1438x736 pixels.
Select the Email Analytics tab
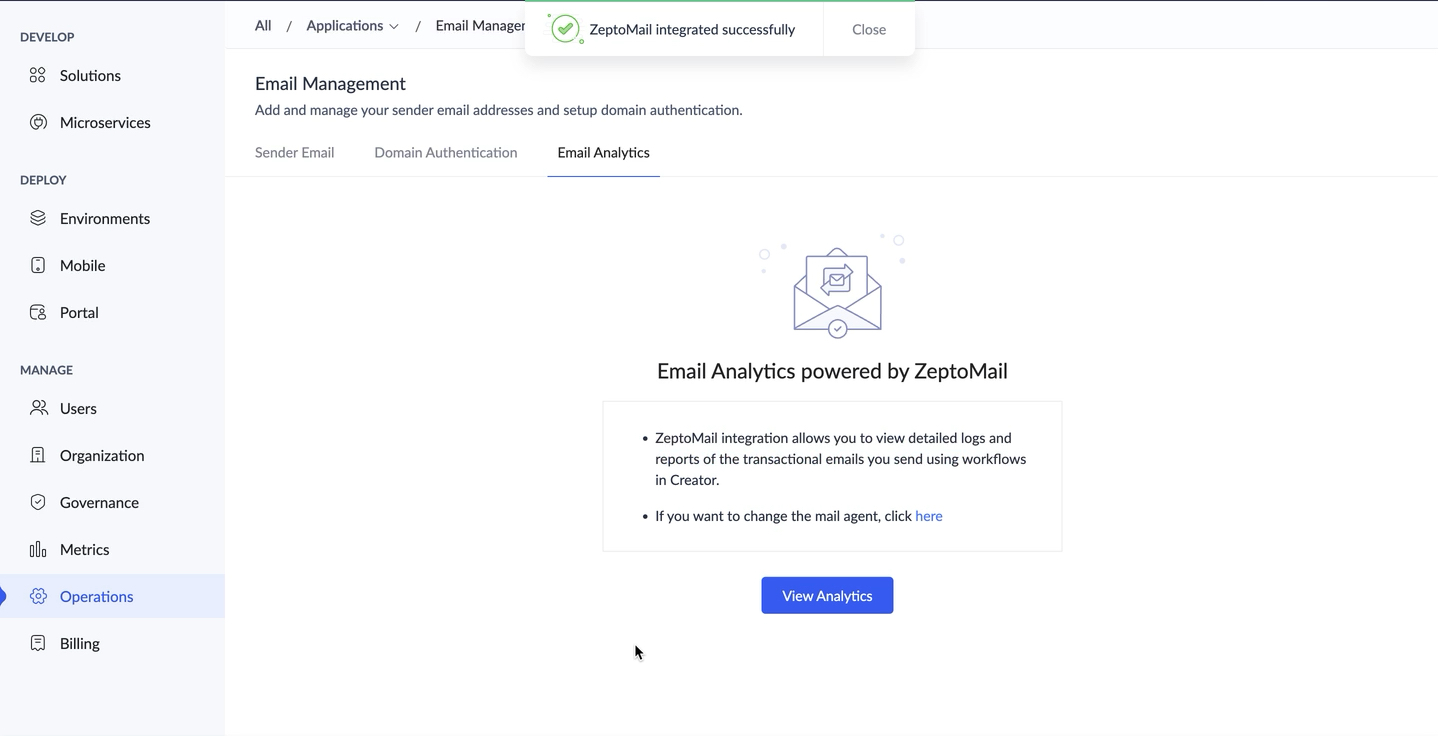(603, 152)
